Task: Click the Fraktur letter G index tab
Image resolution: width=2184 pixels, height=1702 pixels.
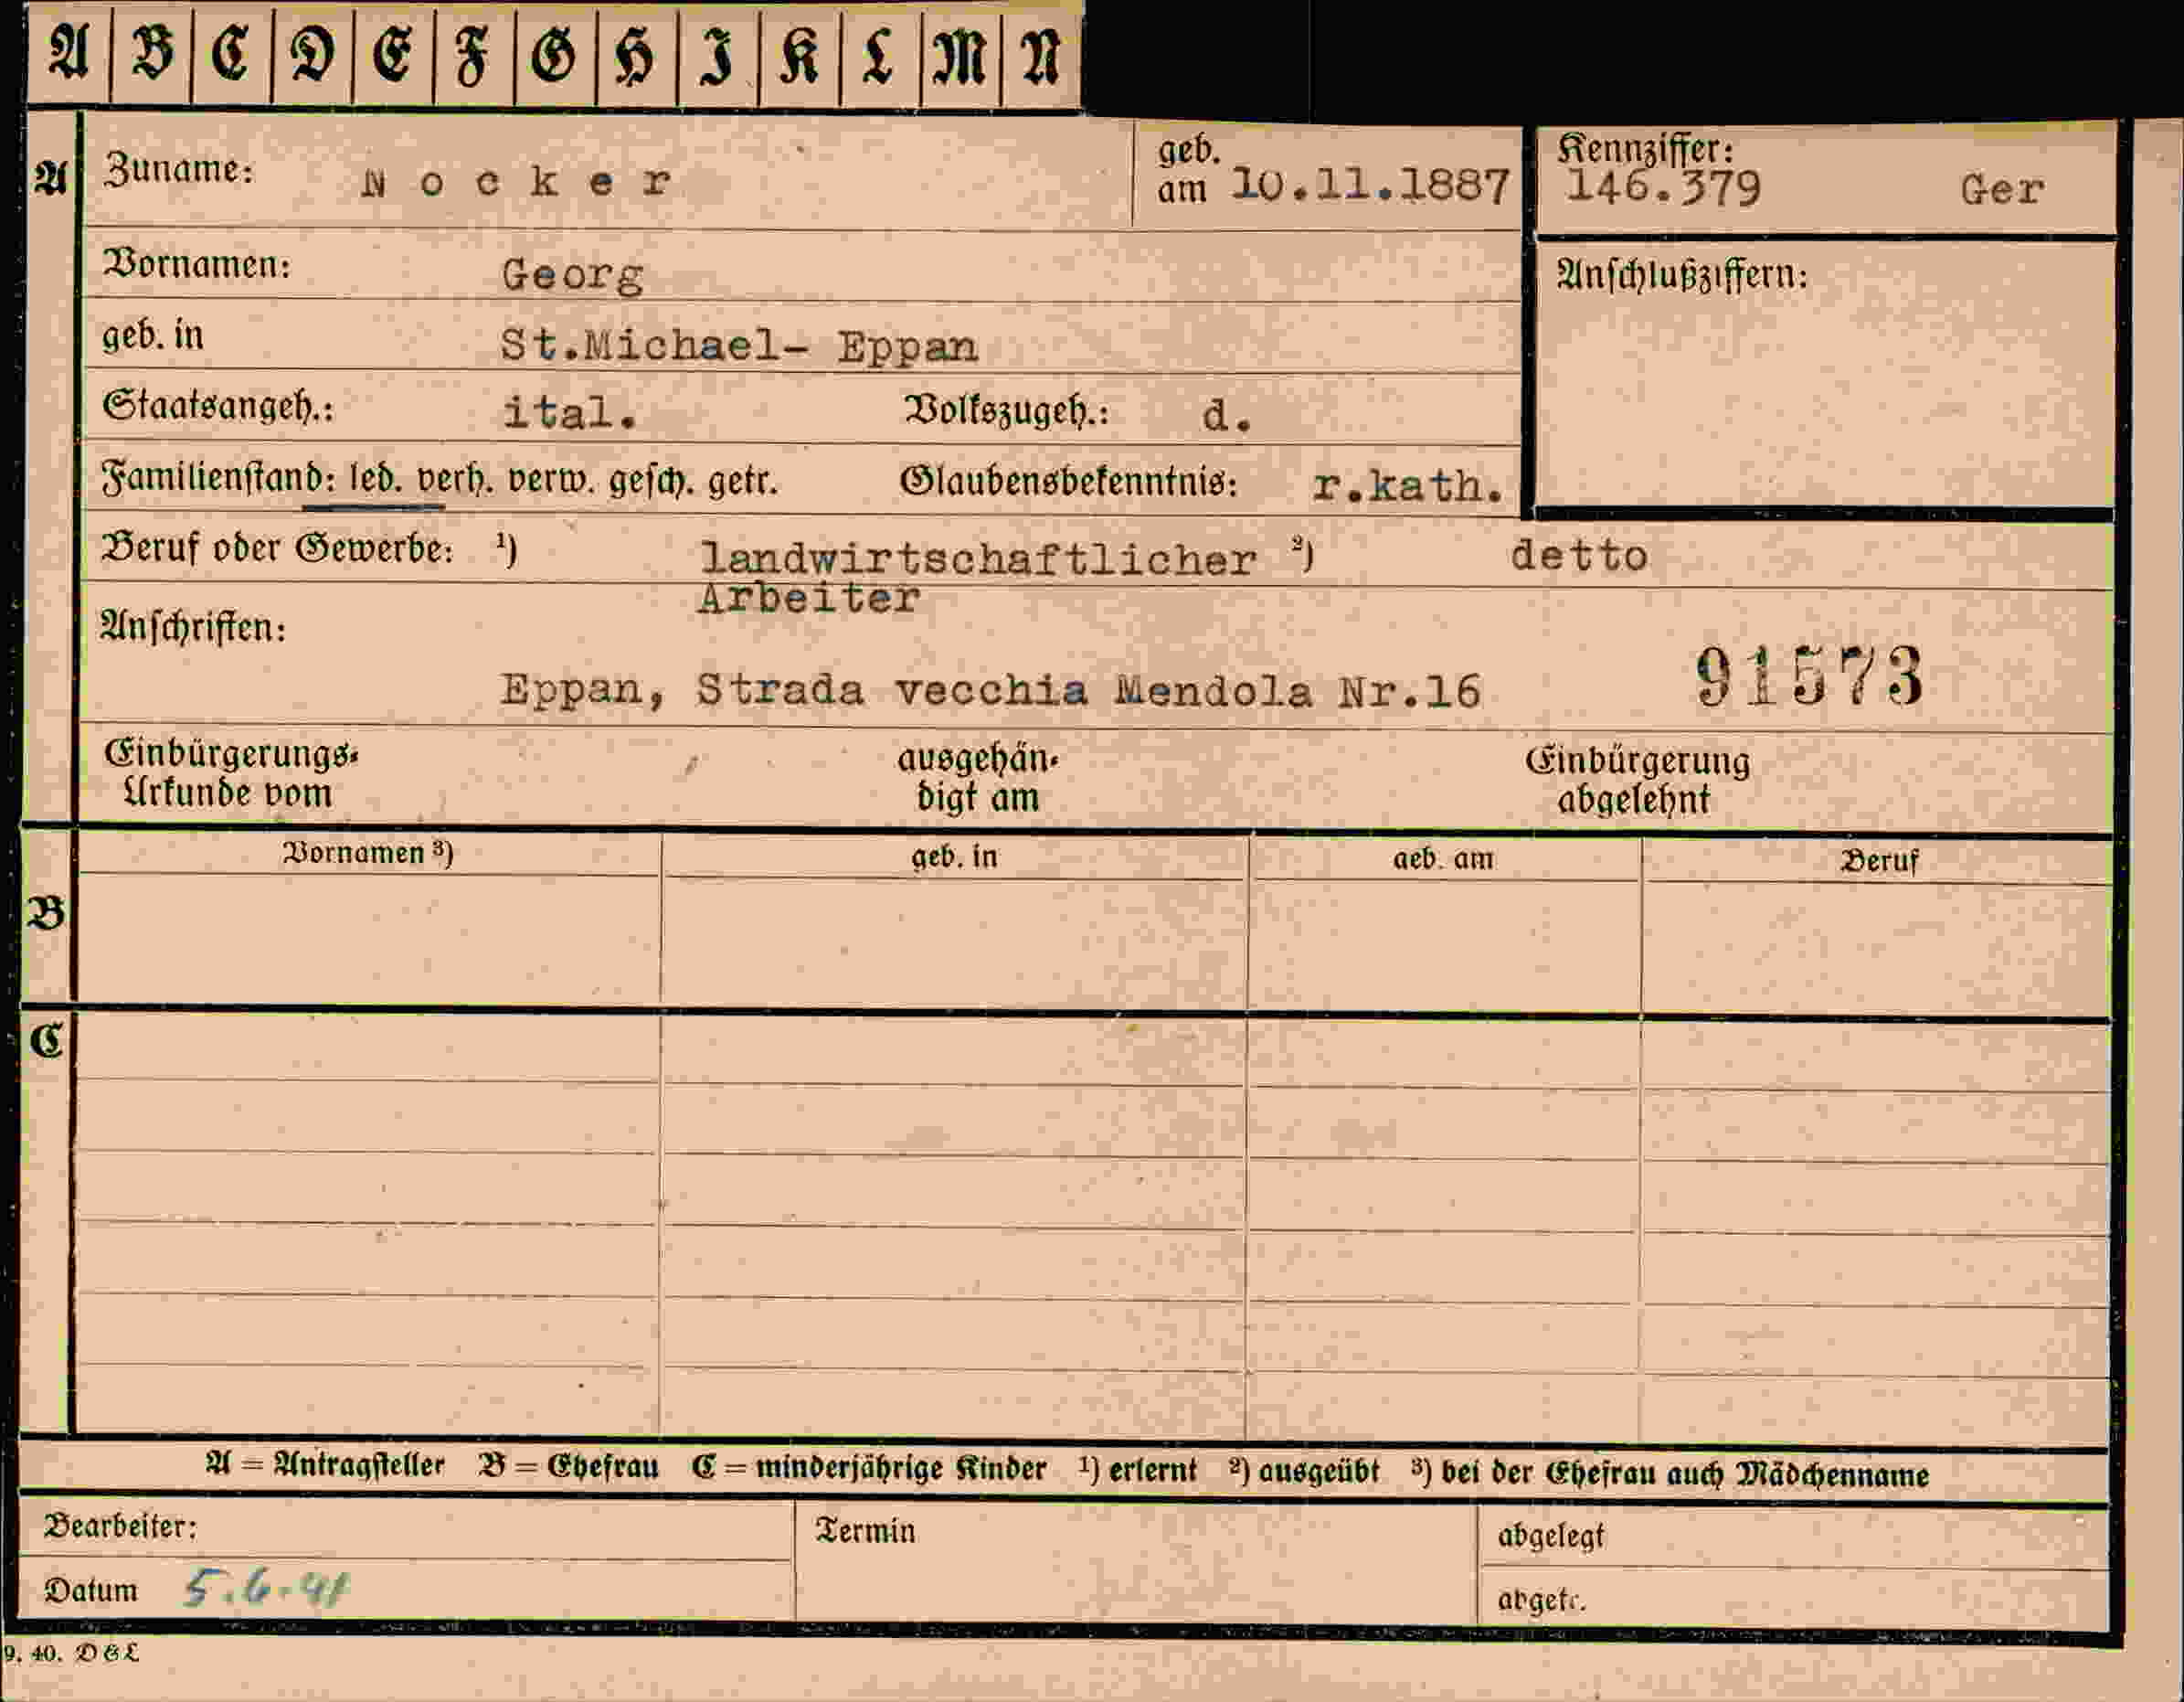Action: (555, 52)
